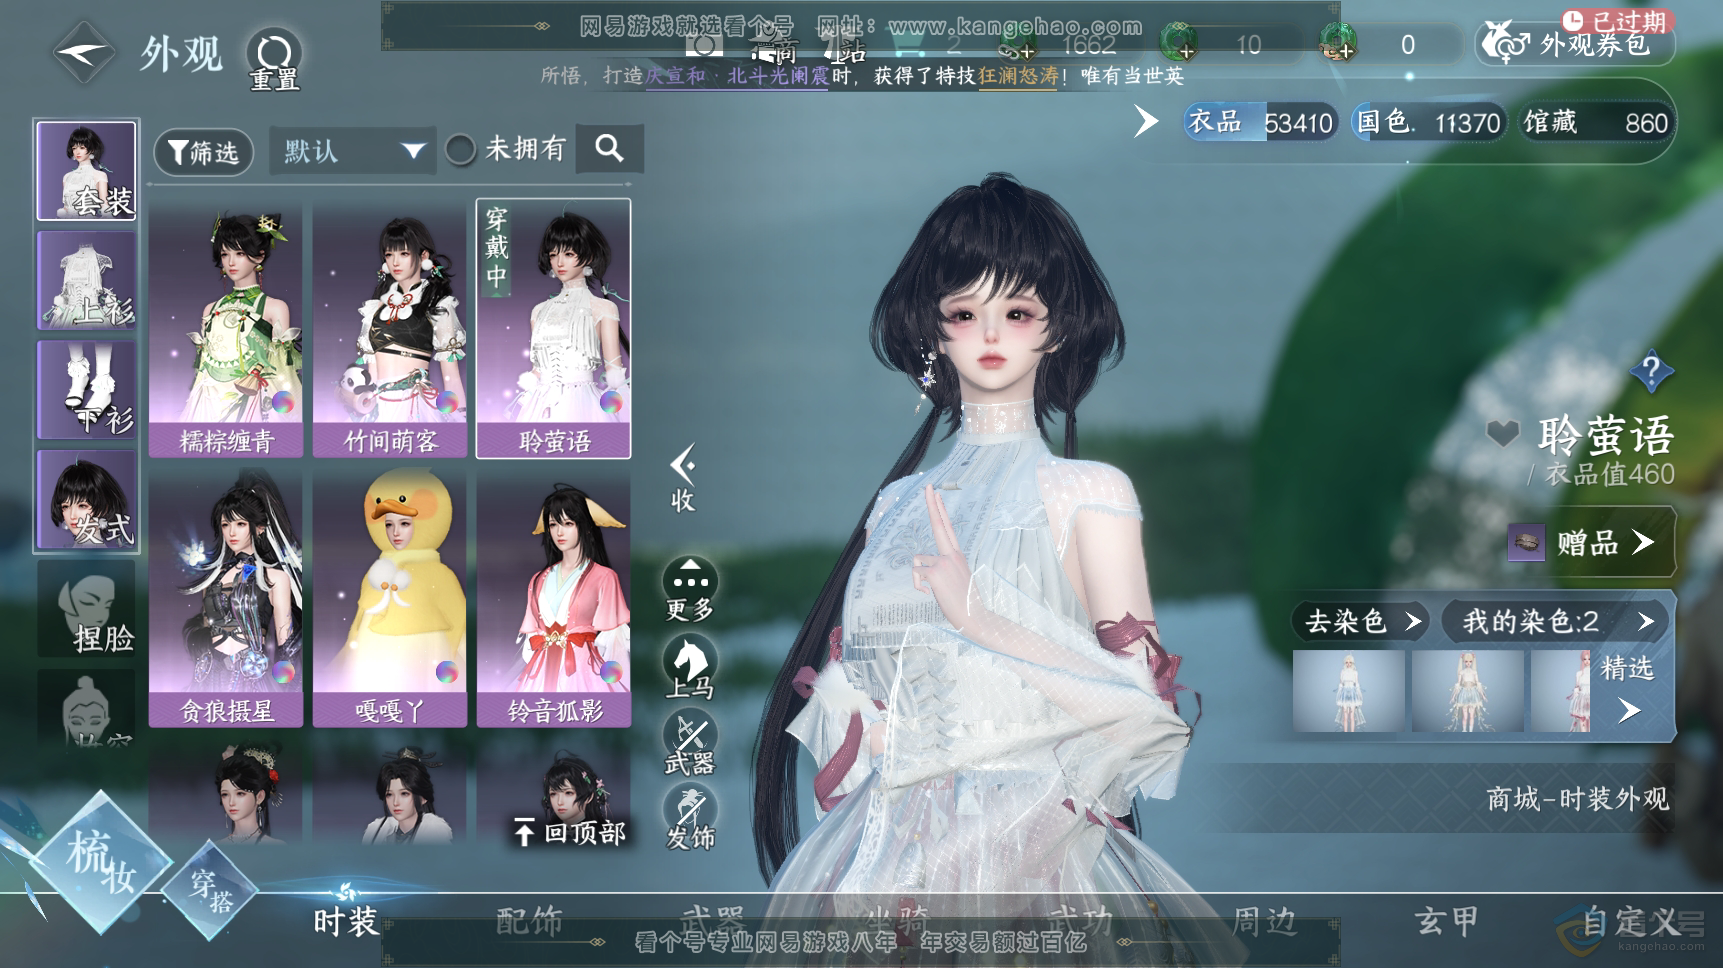
Task: Open the 更多 more options icon
Action: pyautogui.click(x=690, y=590)
